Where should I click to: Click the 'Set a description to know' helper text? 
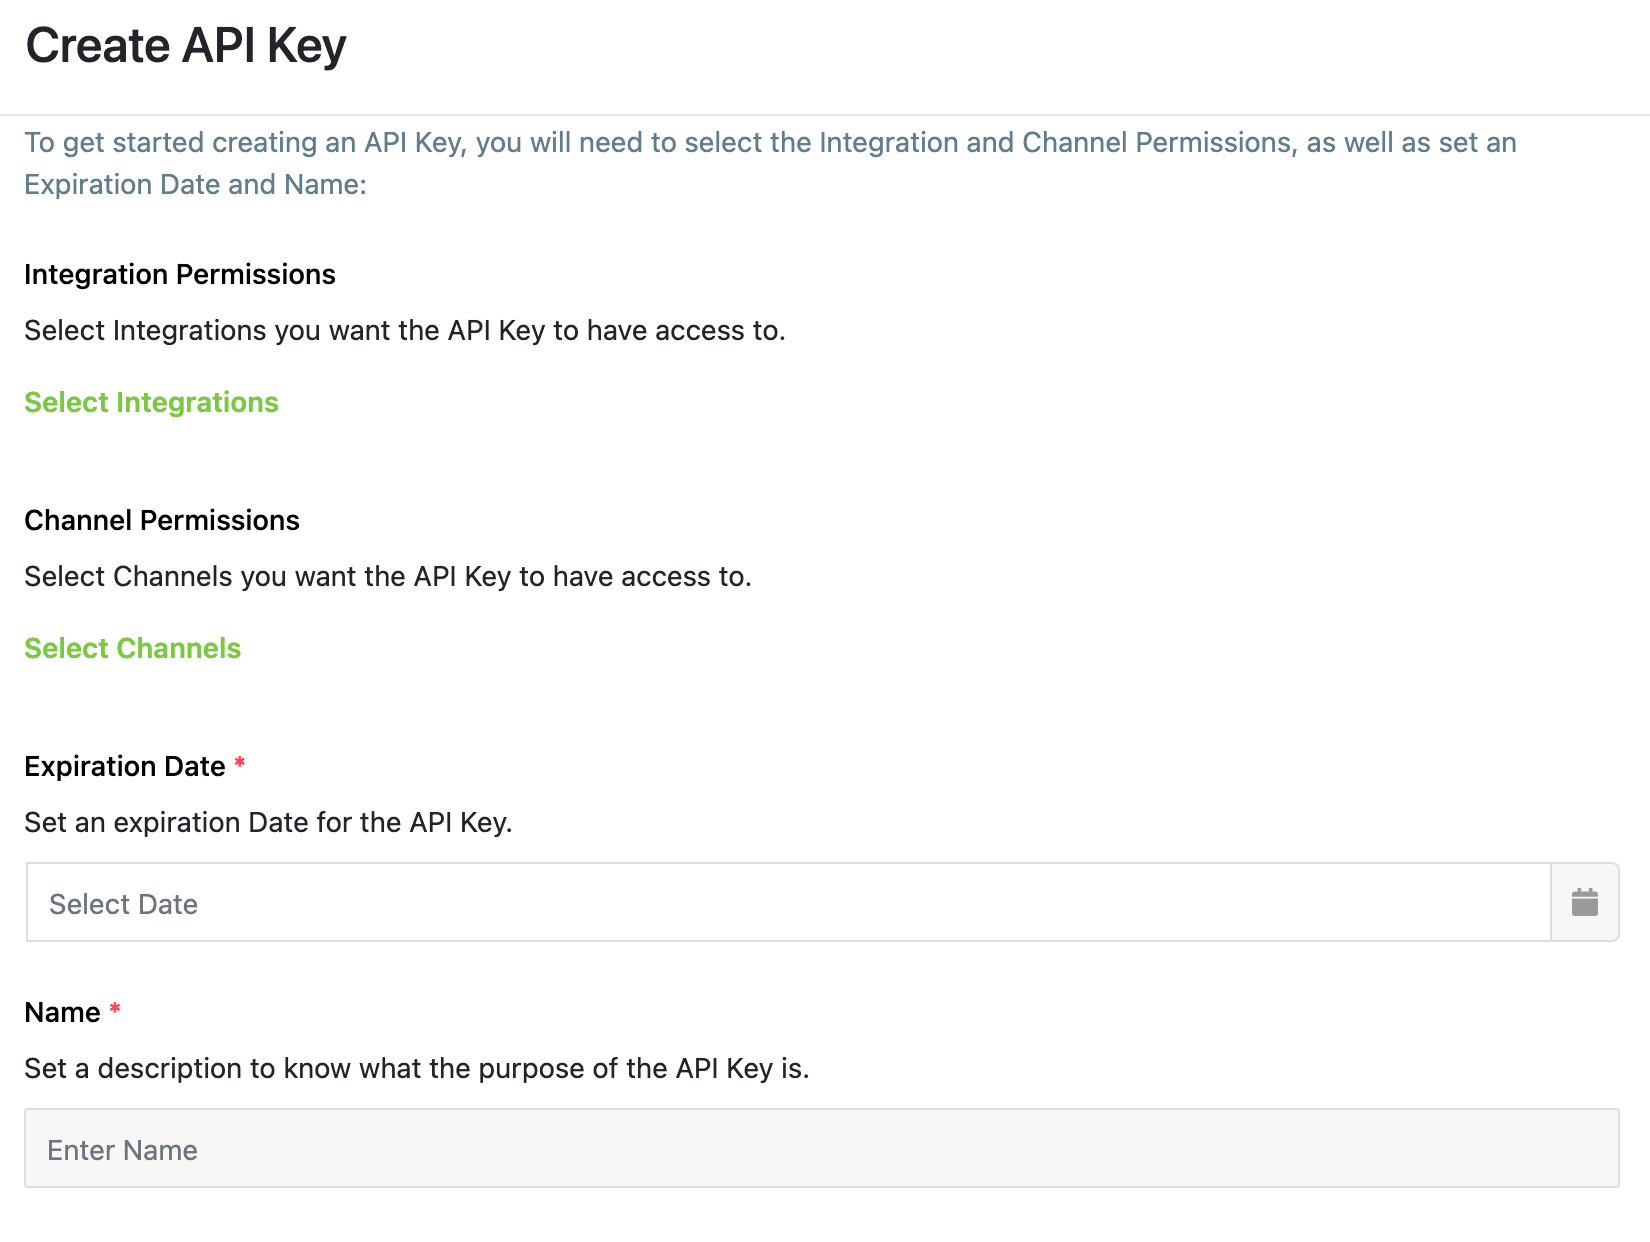pos(417,1068)
